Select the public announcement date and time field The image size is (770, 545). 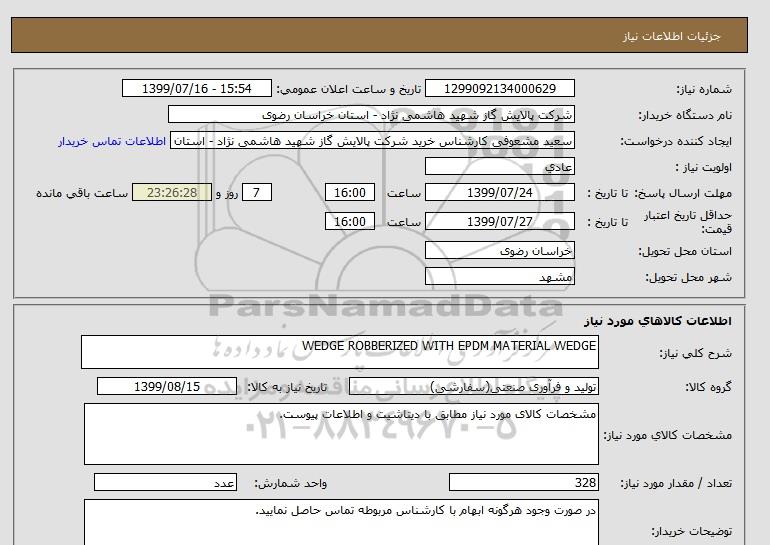coord(196,89)
